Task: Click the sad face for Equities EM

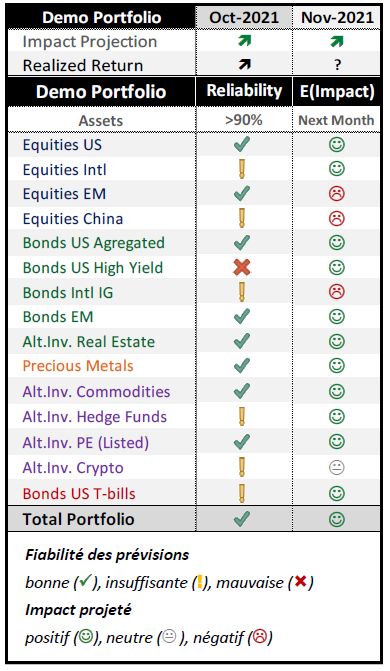Action: click(336, 193)
